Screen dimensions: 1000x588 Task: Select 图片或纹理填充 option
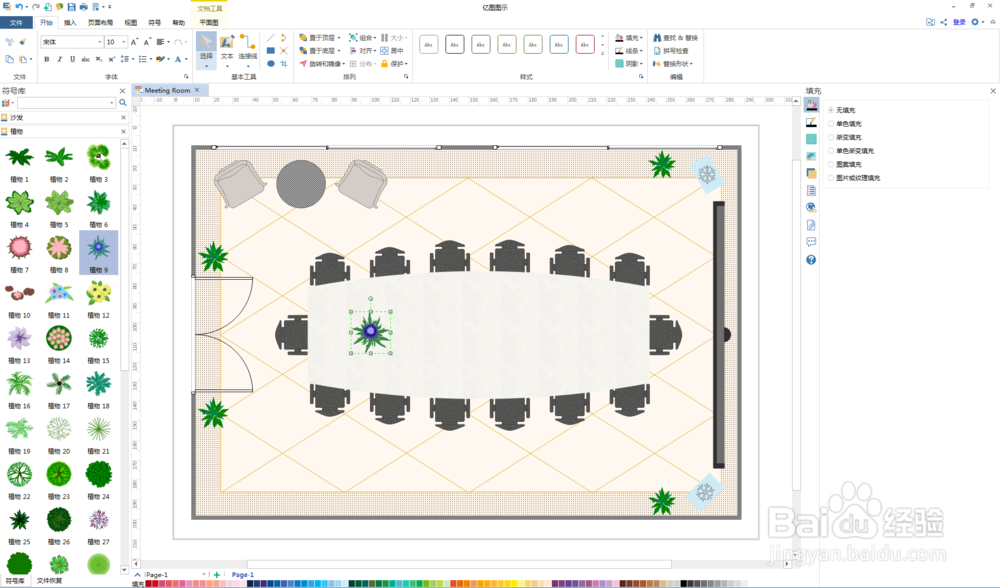click(x=857, y=178)
